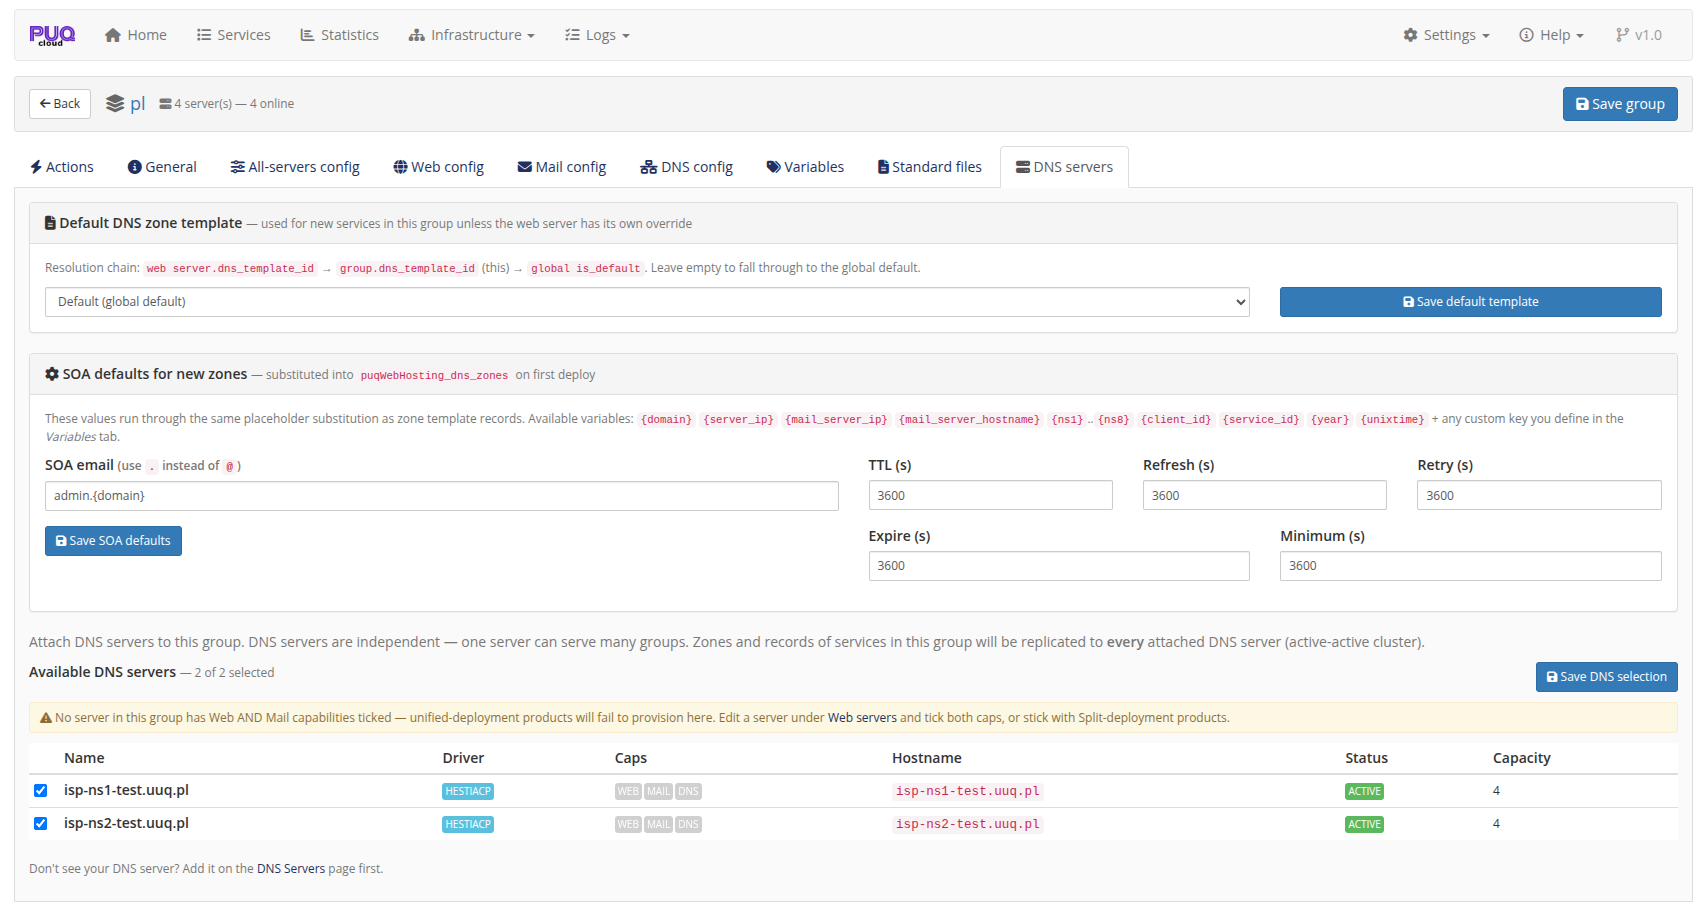Expand the Infrastructure menu

coord(471,35)
